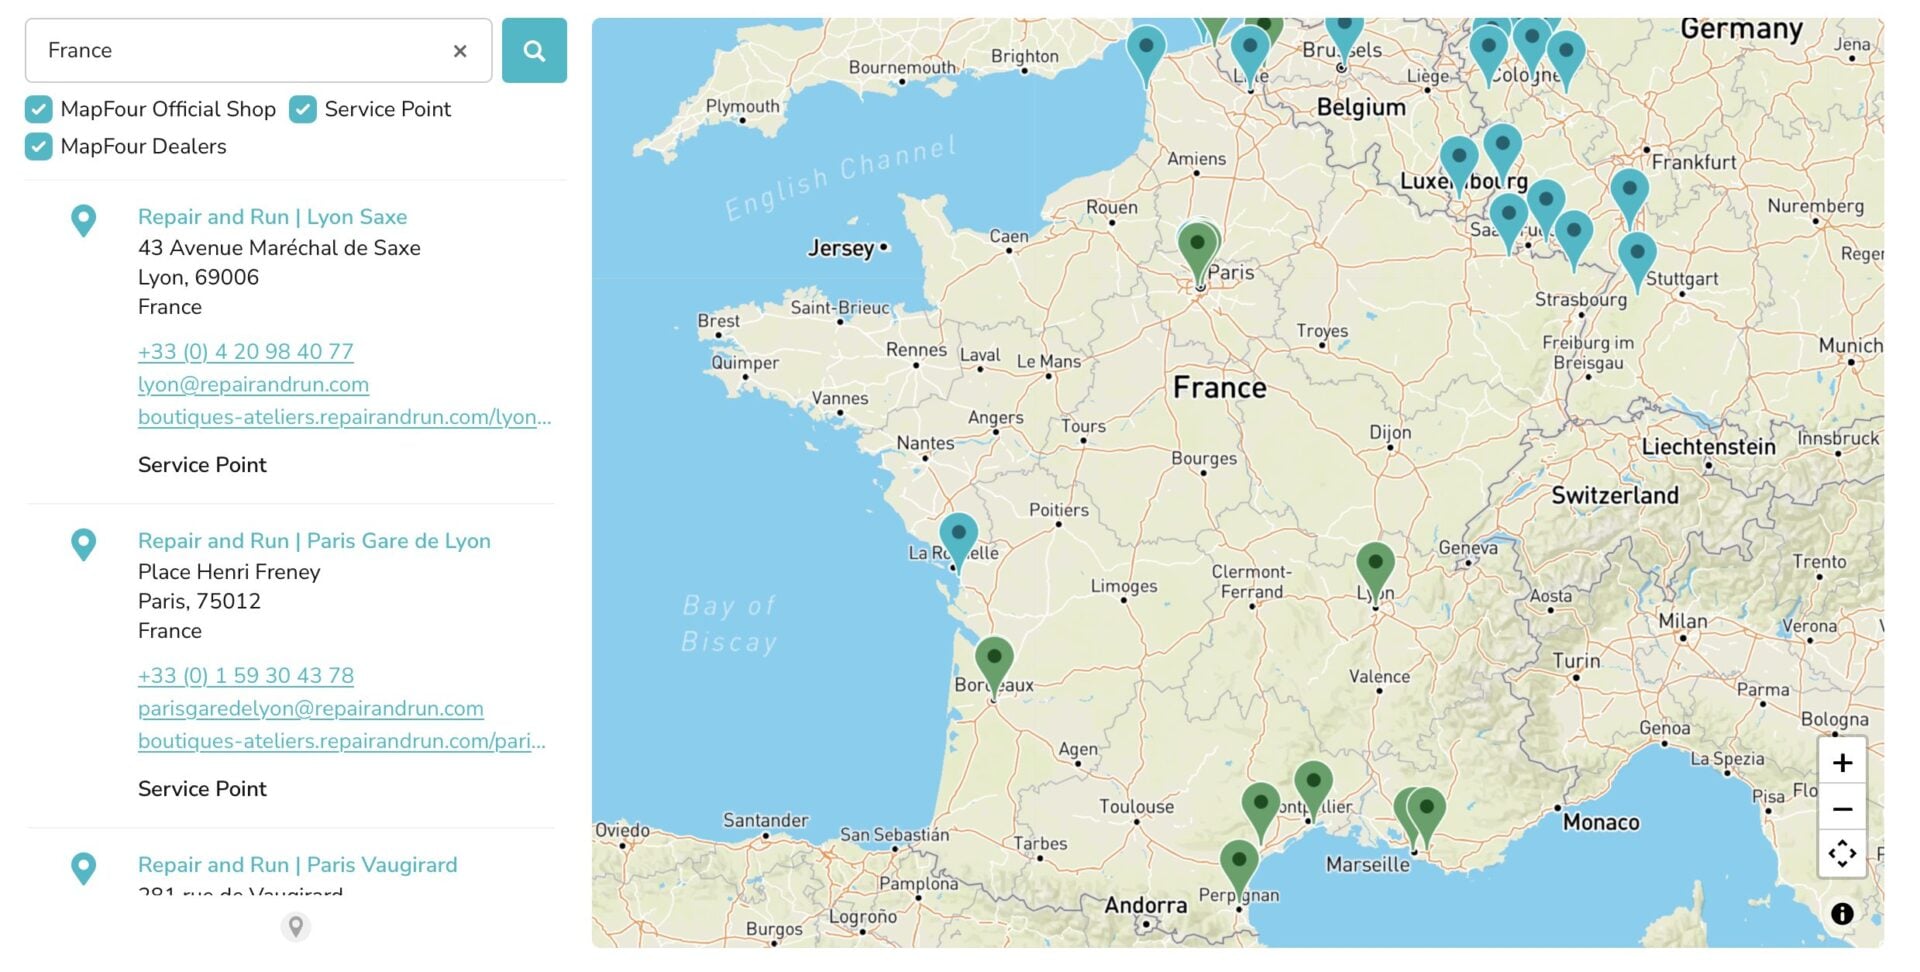
Task: Zoom in on the map
Action: pyautogui.click(x=1842, y=763)
